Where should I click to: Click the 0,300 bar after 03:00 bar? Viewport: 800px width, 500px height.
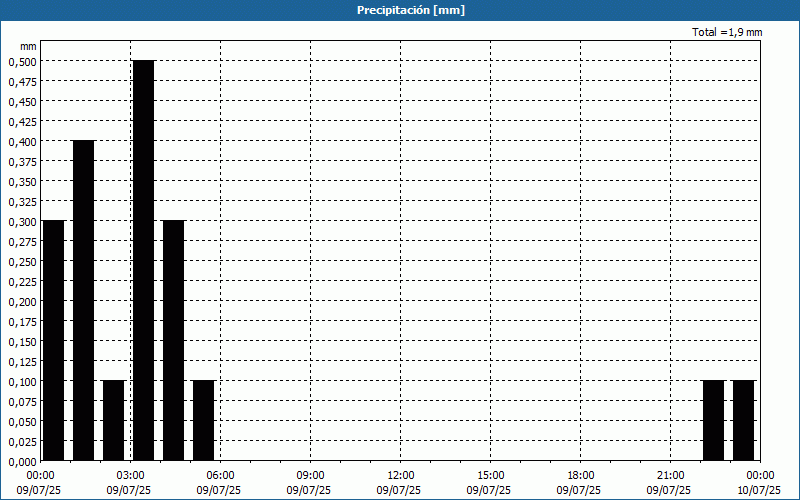pos(173,341)
